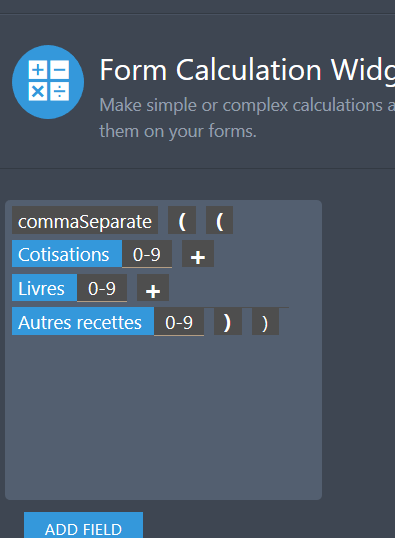Select the Livres field token
395x538 pixels.
tap(44, 288)
